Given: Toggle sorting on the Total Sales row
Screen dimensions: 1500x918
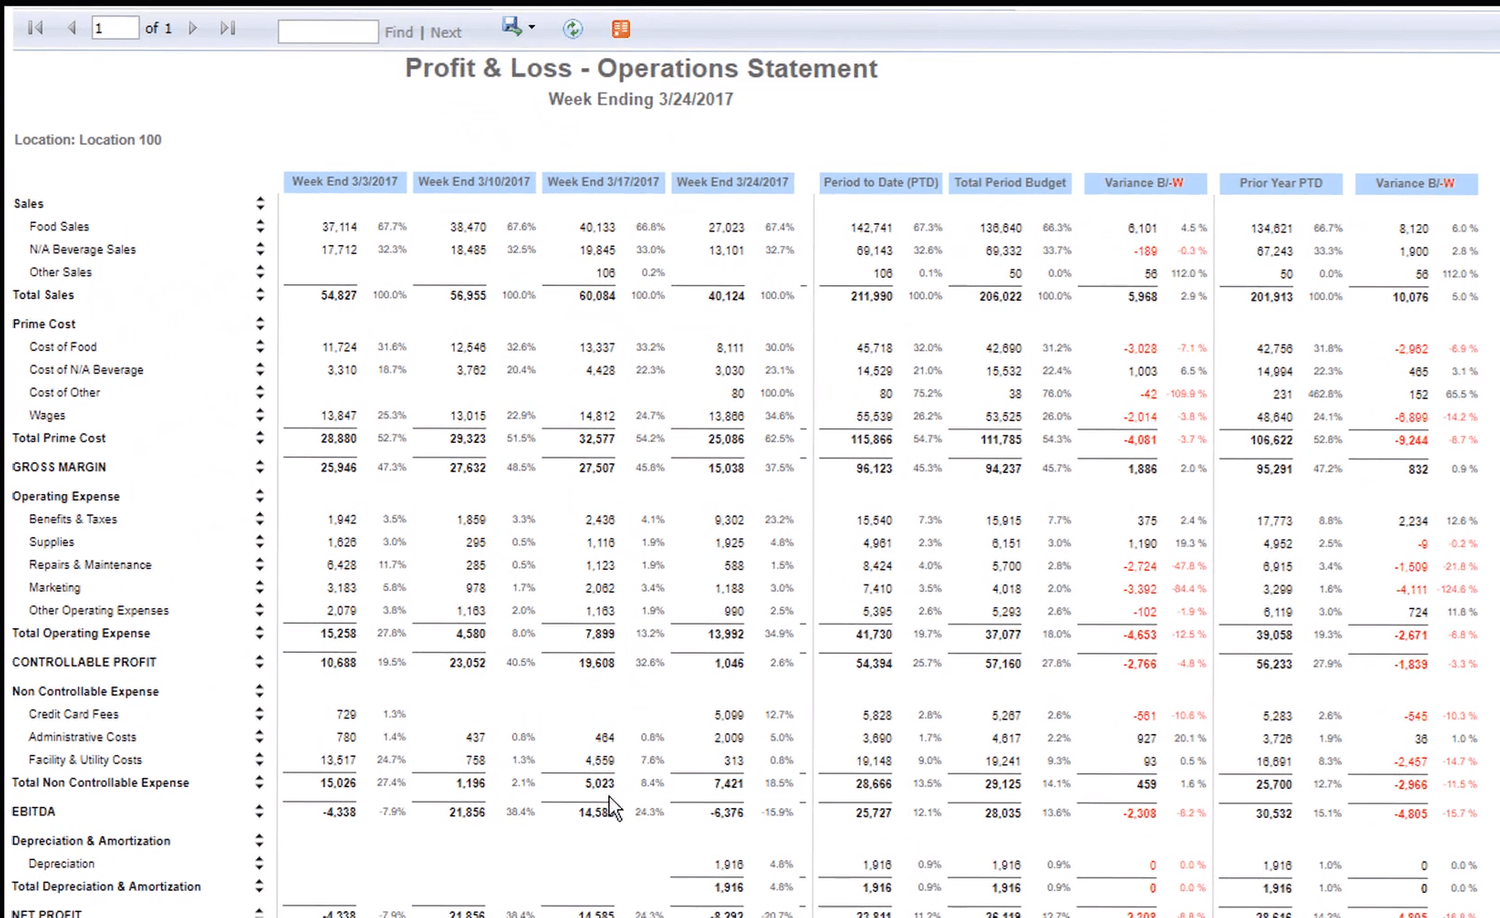Looking at the screenshot, I should 259,294.
